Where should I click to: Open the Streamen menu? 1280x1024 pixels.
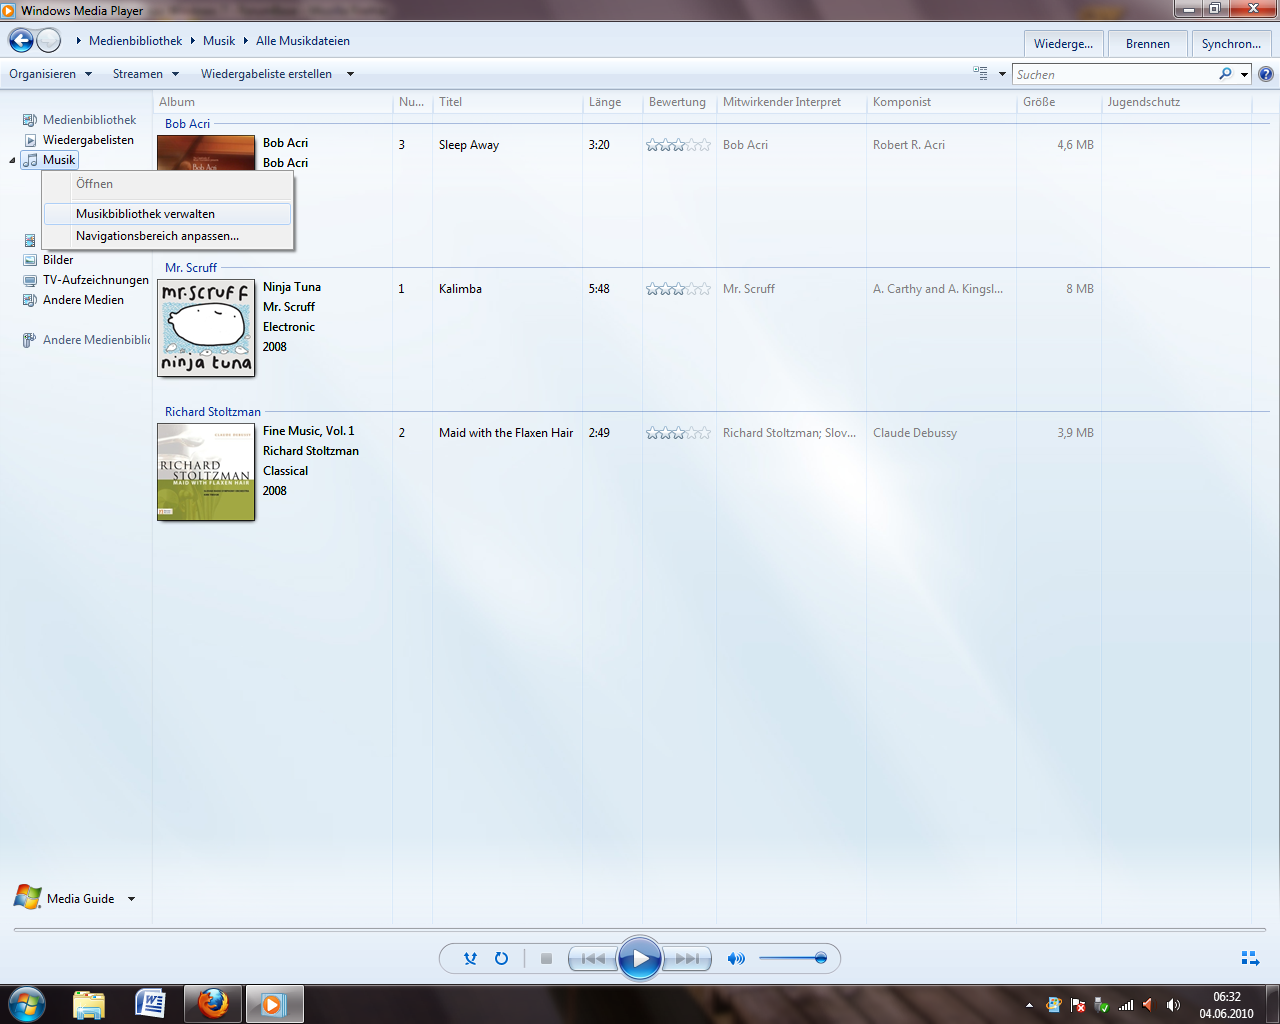pos(146,74)
